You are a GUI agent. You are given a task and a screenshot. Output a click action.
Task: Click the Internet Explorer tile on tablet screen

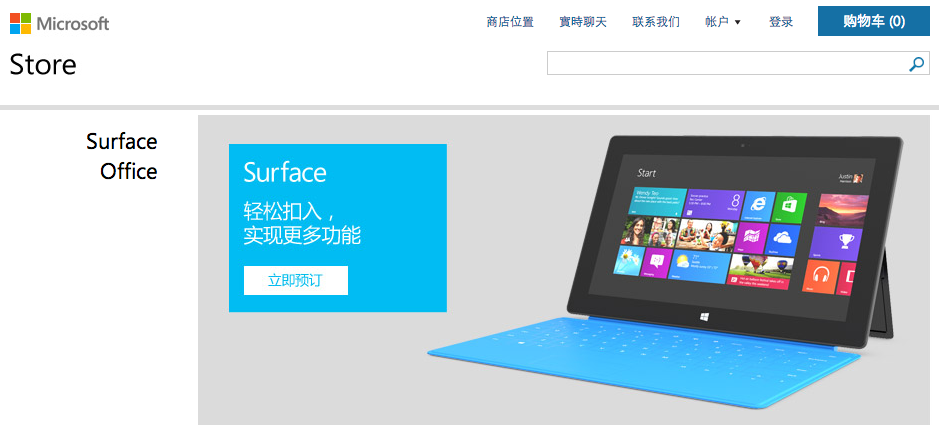click(x=758, y=206)
